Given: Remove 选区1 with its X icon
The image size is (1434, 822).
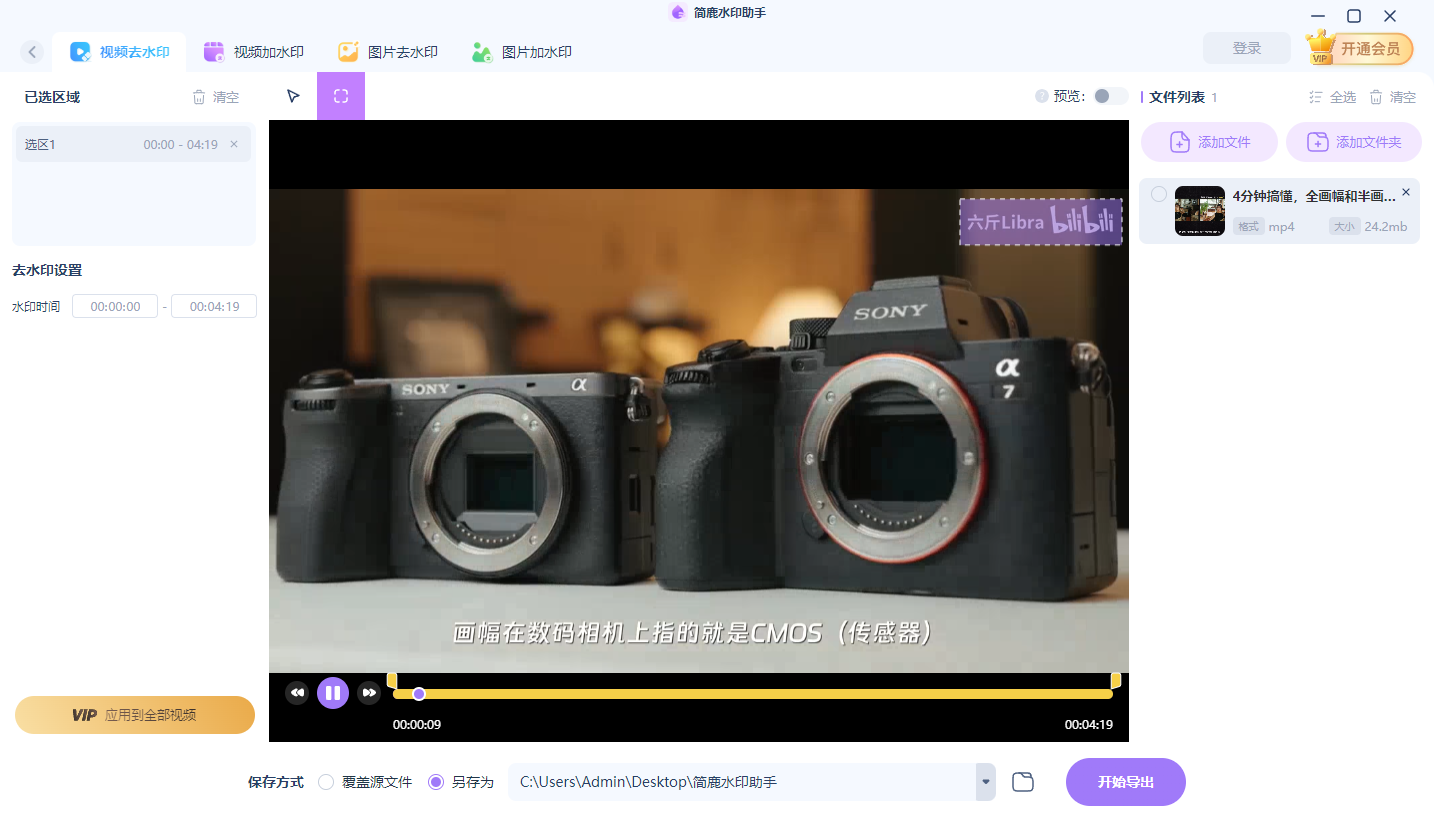Looking at the screenshot, I should click(x=234, y=144).
